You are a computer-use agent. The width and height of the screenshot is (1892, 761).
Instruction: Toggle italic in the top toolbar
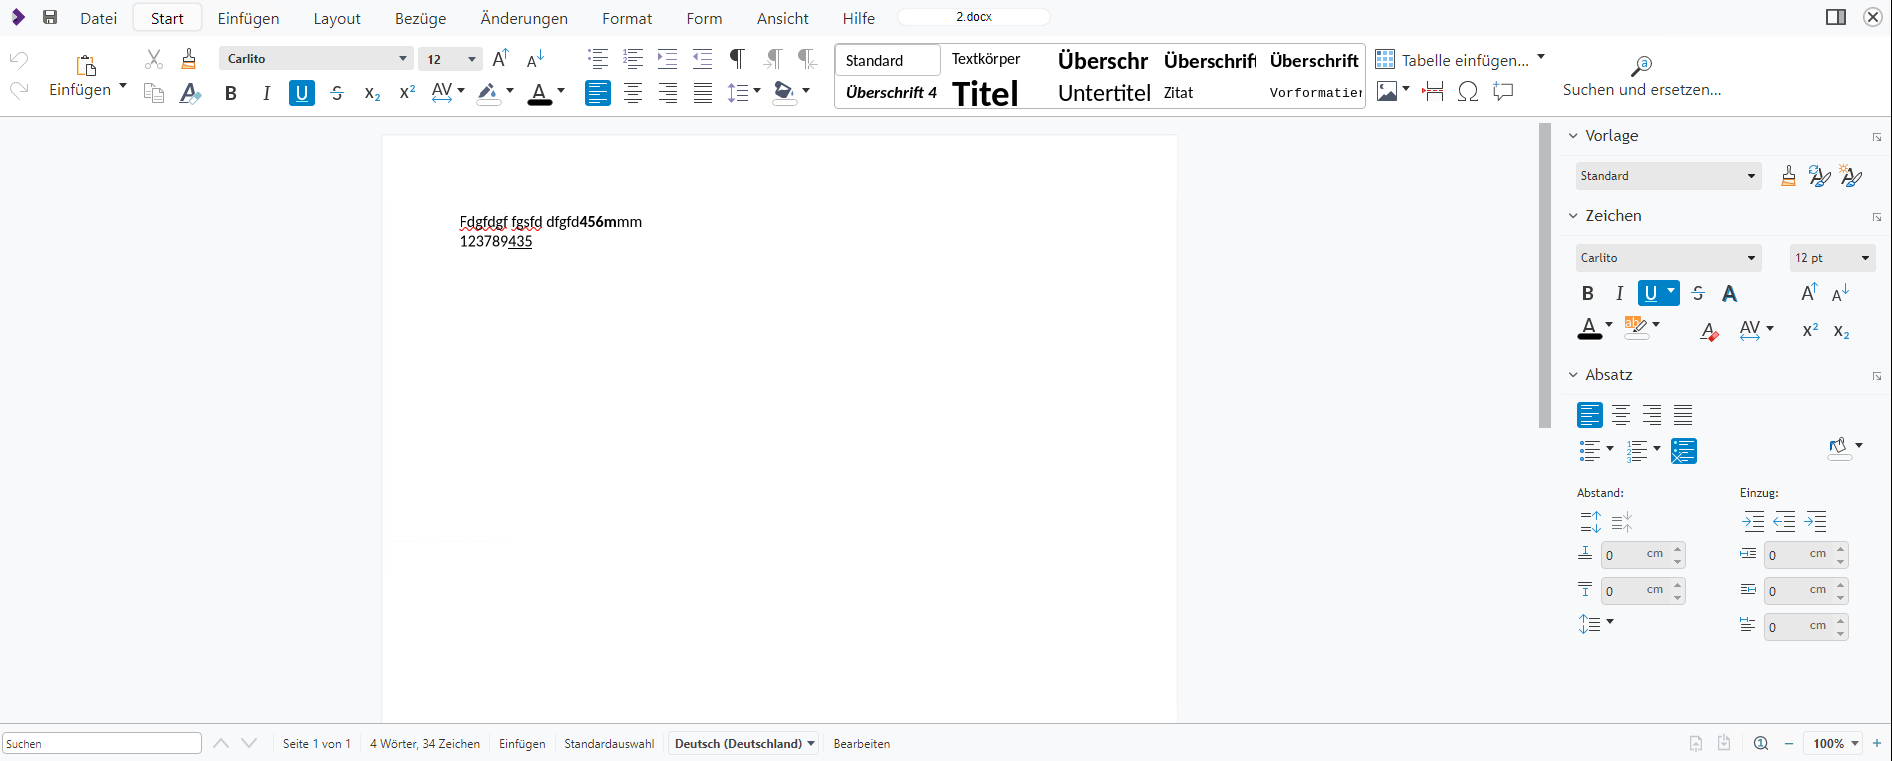click(266, 93)
